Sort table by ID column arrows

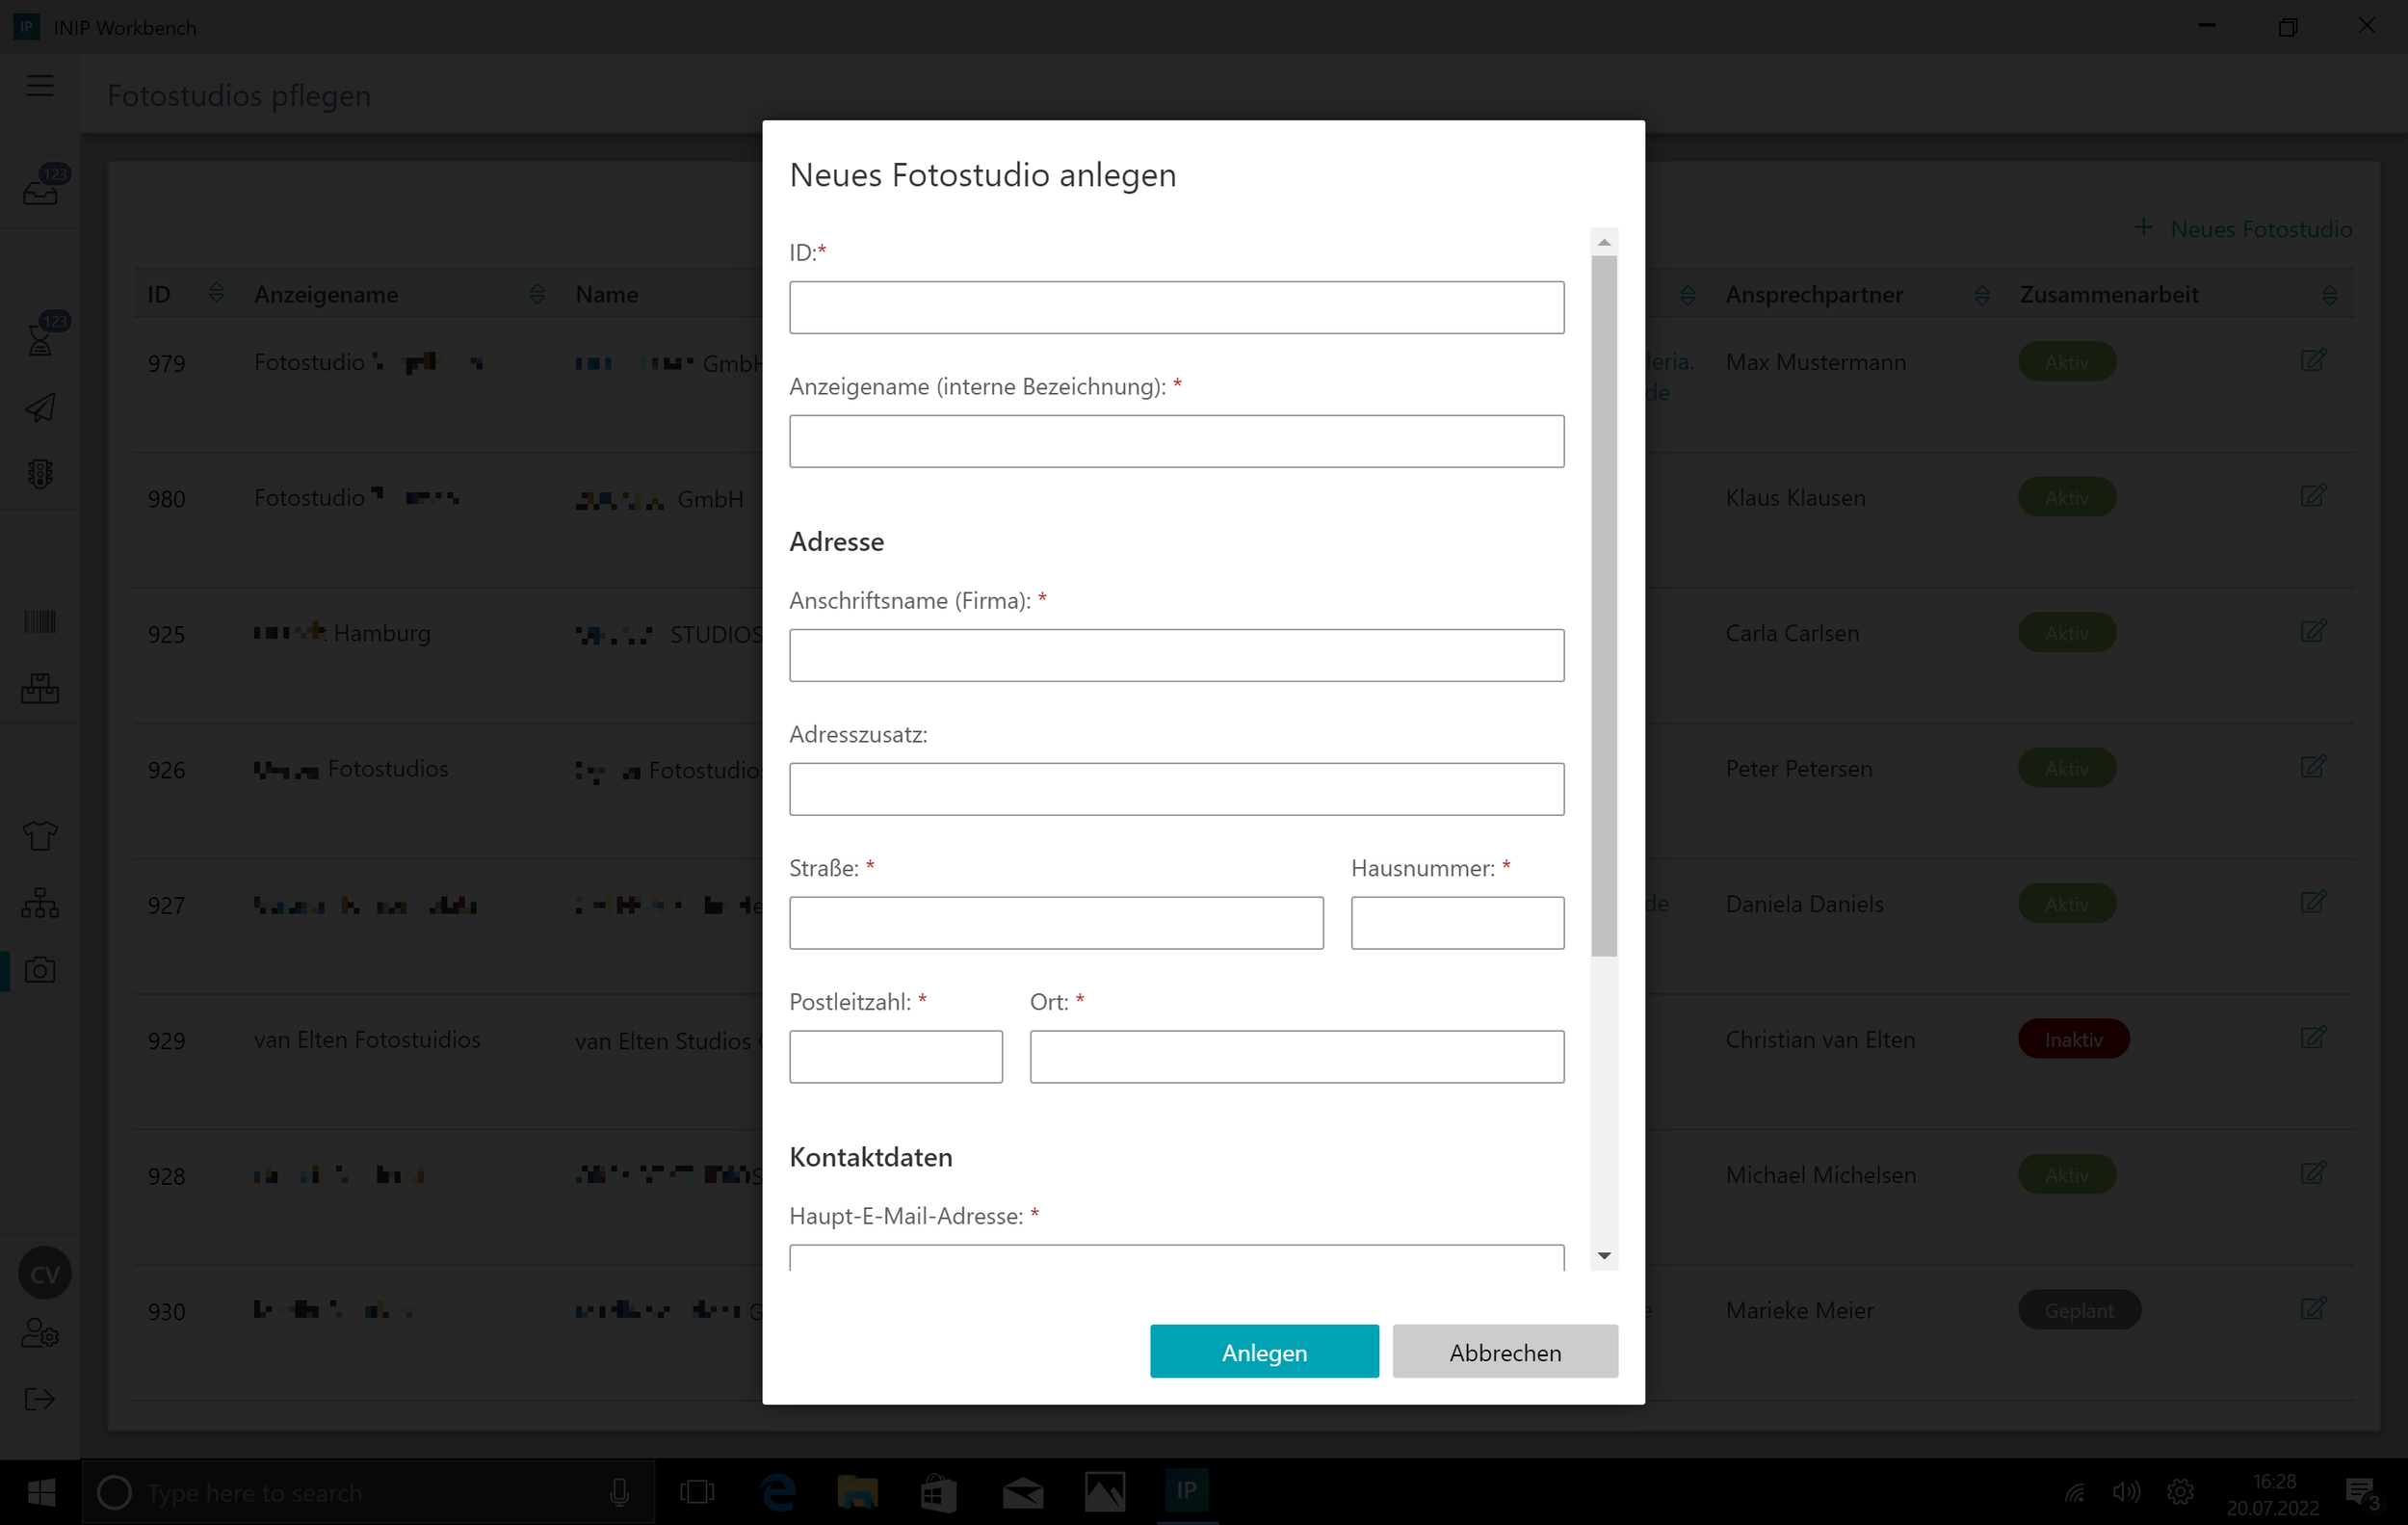(x=216, y=293)
